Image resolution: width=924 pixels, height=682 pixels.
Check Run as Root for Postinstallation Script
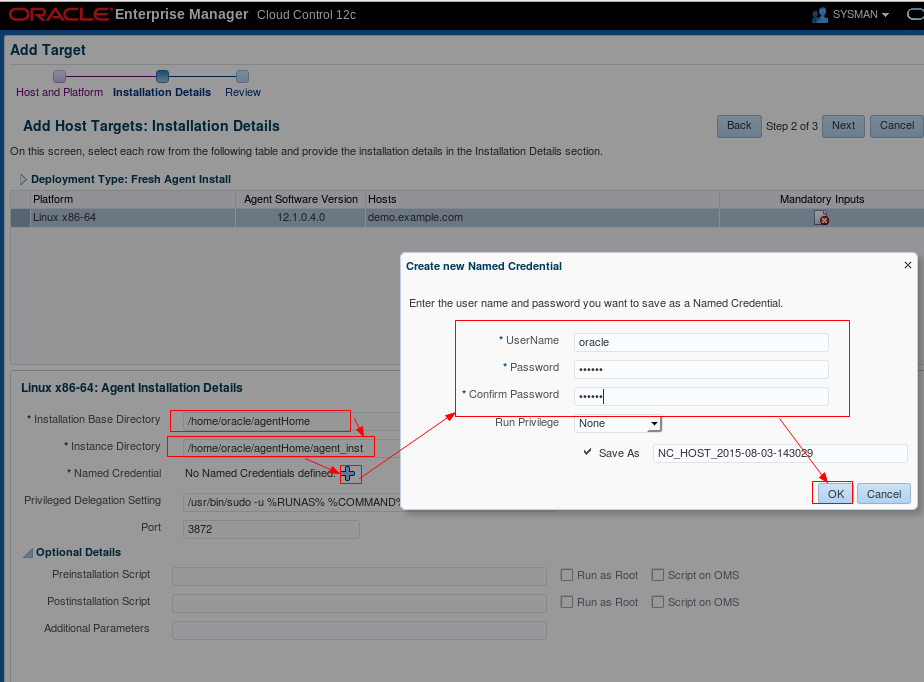tap(567, 602)
